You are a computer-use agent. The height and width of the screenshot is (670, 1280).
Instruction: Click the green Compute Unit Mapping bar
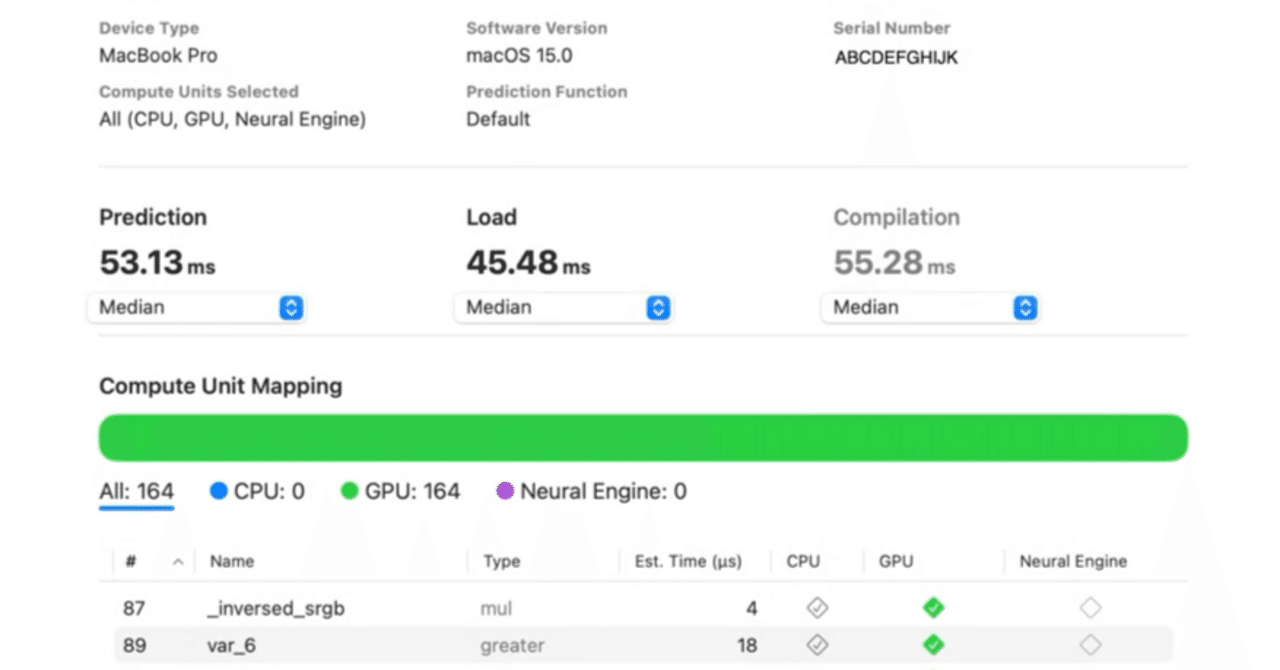coord(643,438)
